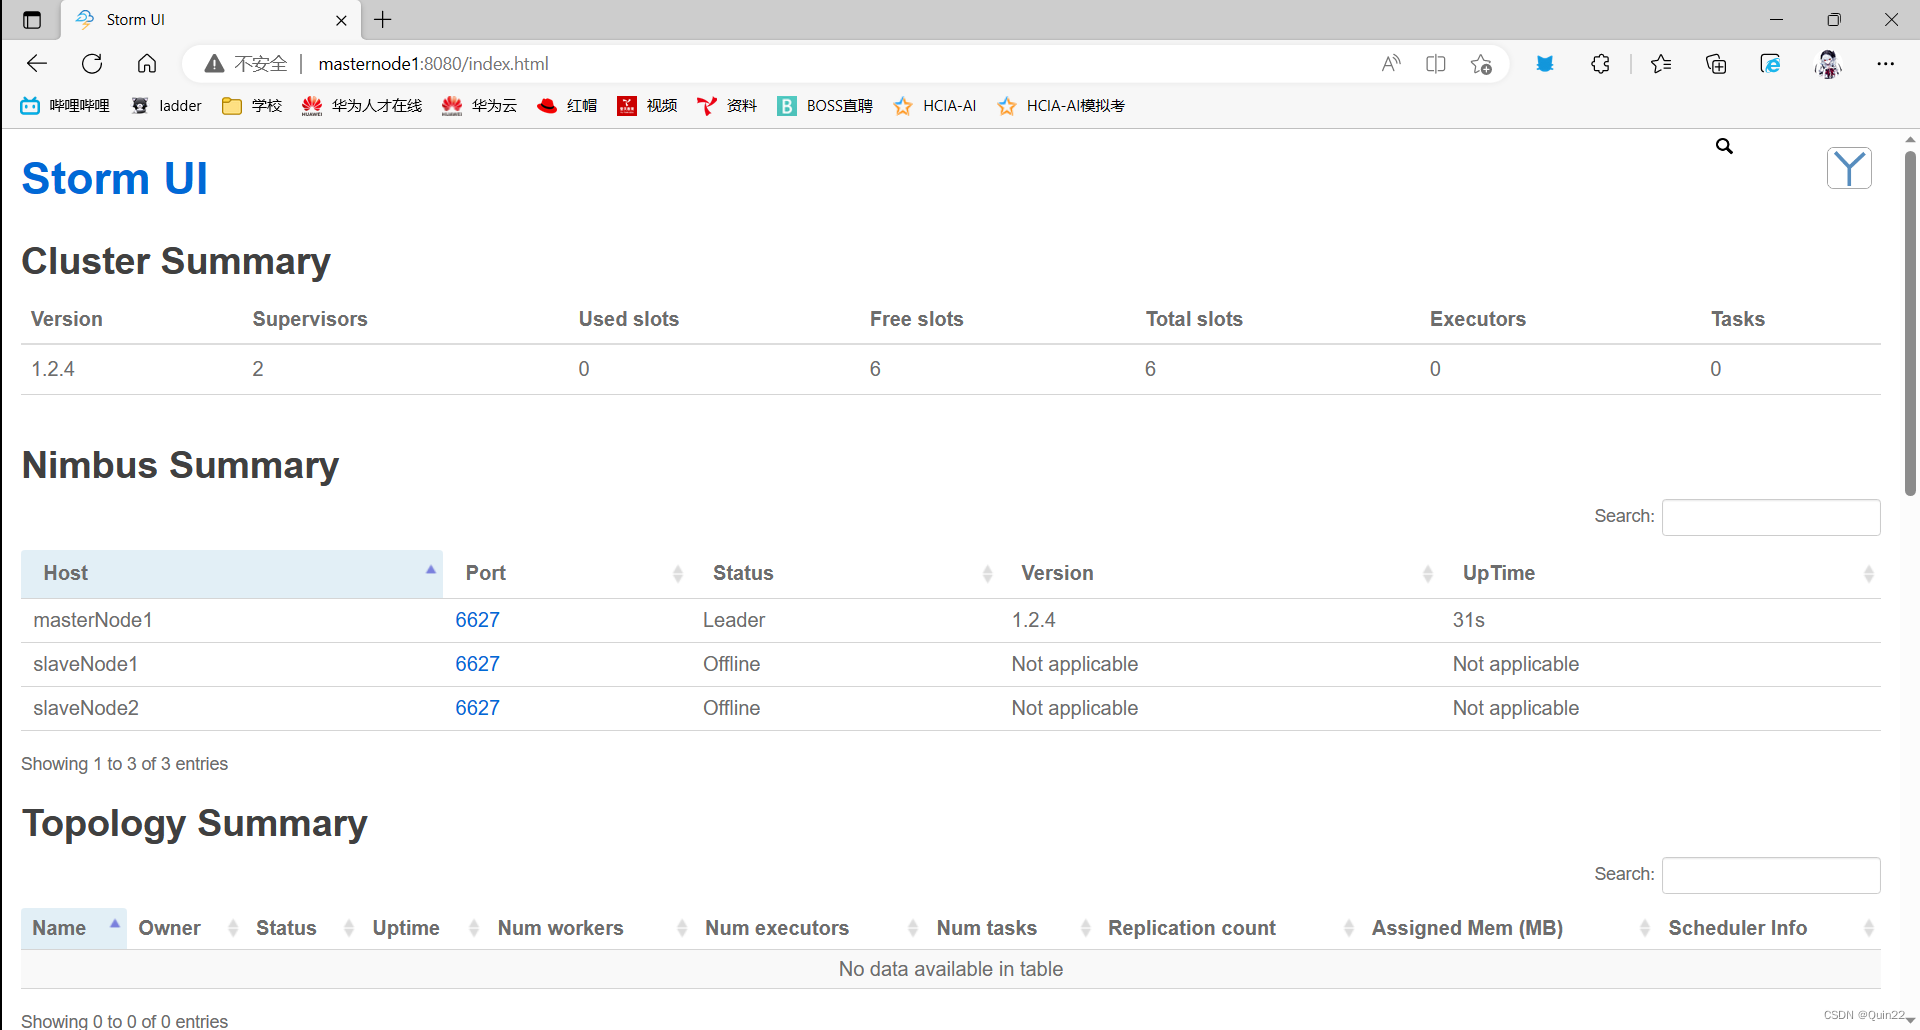Reload the Storm UI page

pos(92,64)
